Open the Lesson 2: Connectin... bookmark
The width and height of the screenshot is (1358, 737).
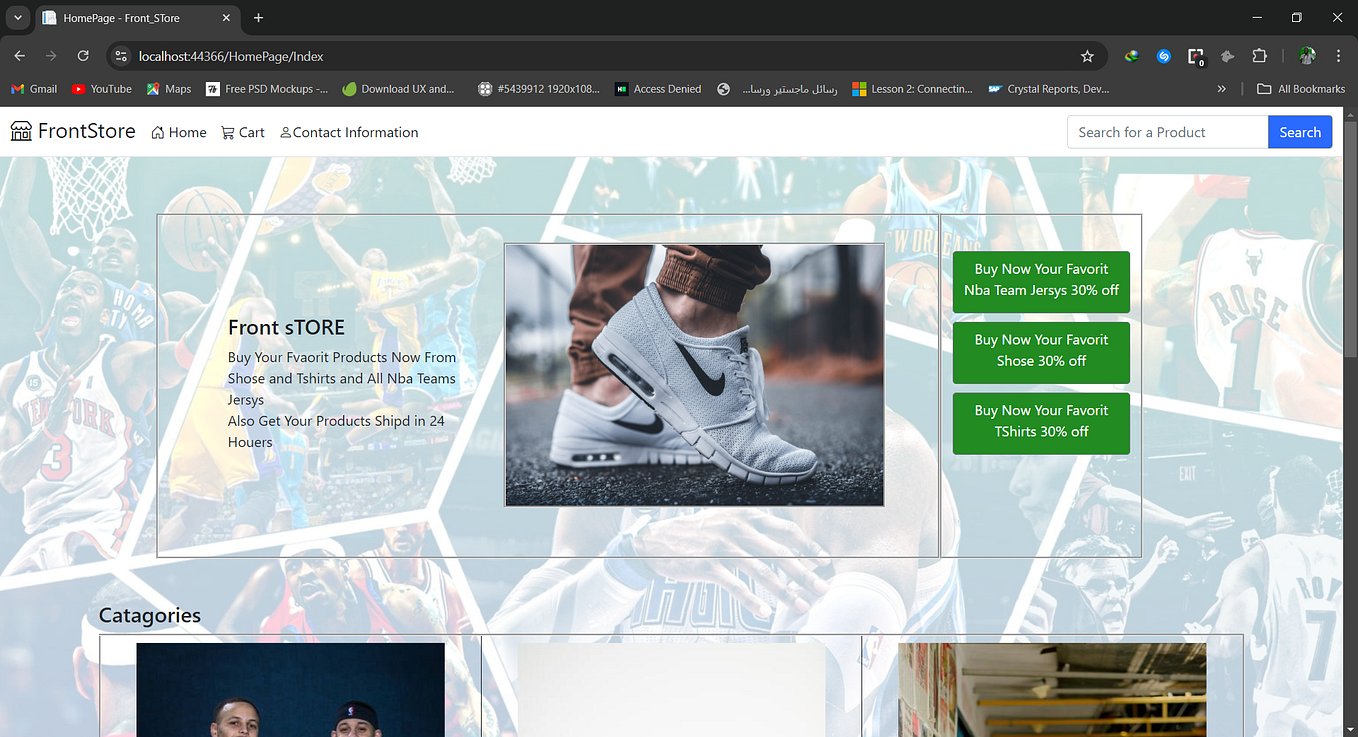coord(912,89)
